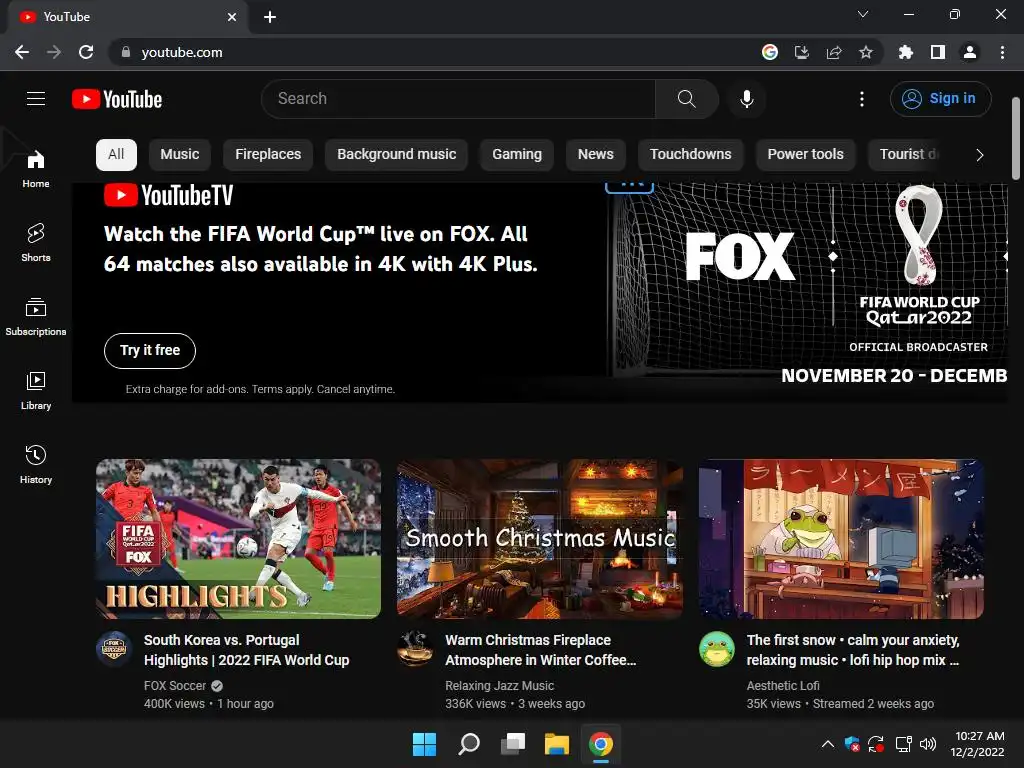
Task: Open South Korea vs. Portugal highlights thumbnail
Action: coord(238,539)
